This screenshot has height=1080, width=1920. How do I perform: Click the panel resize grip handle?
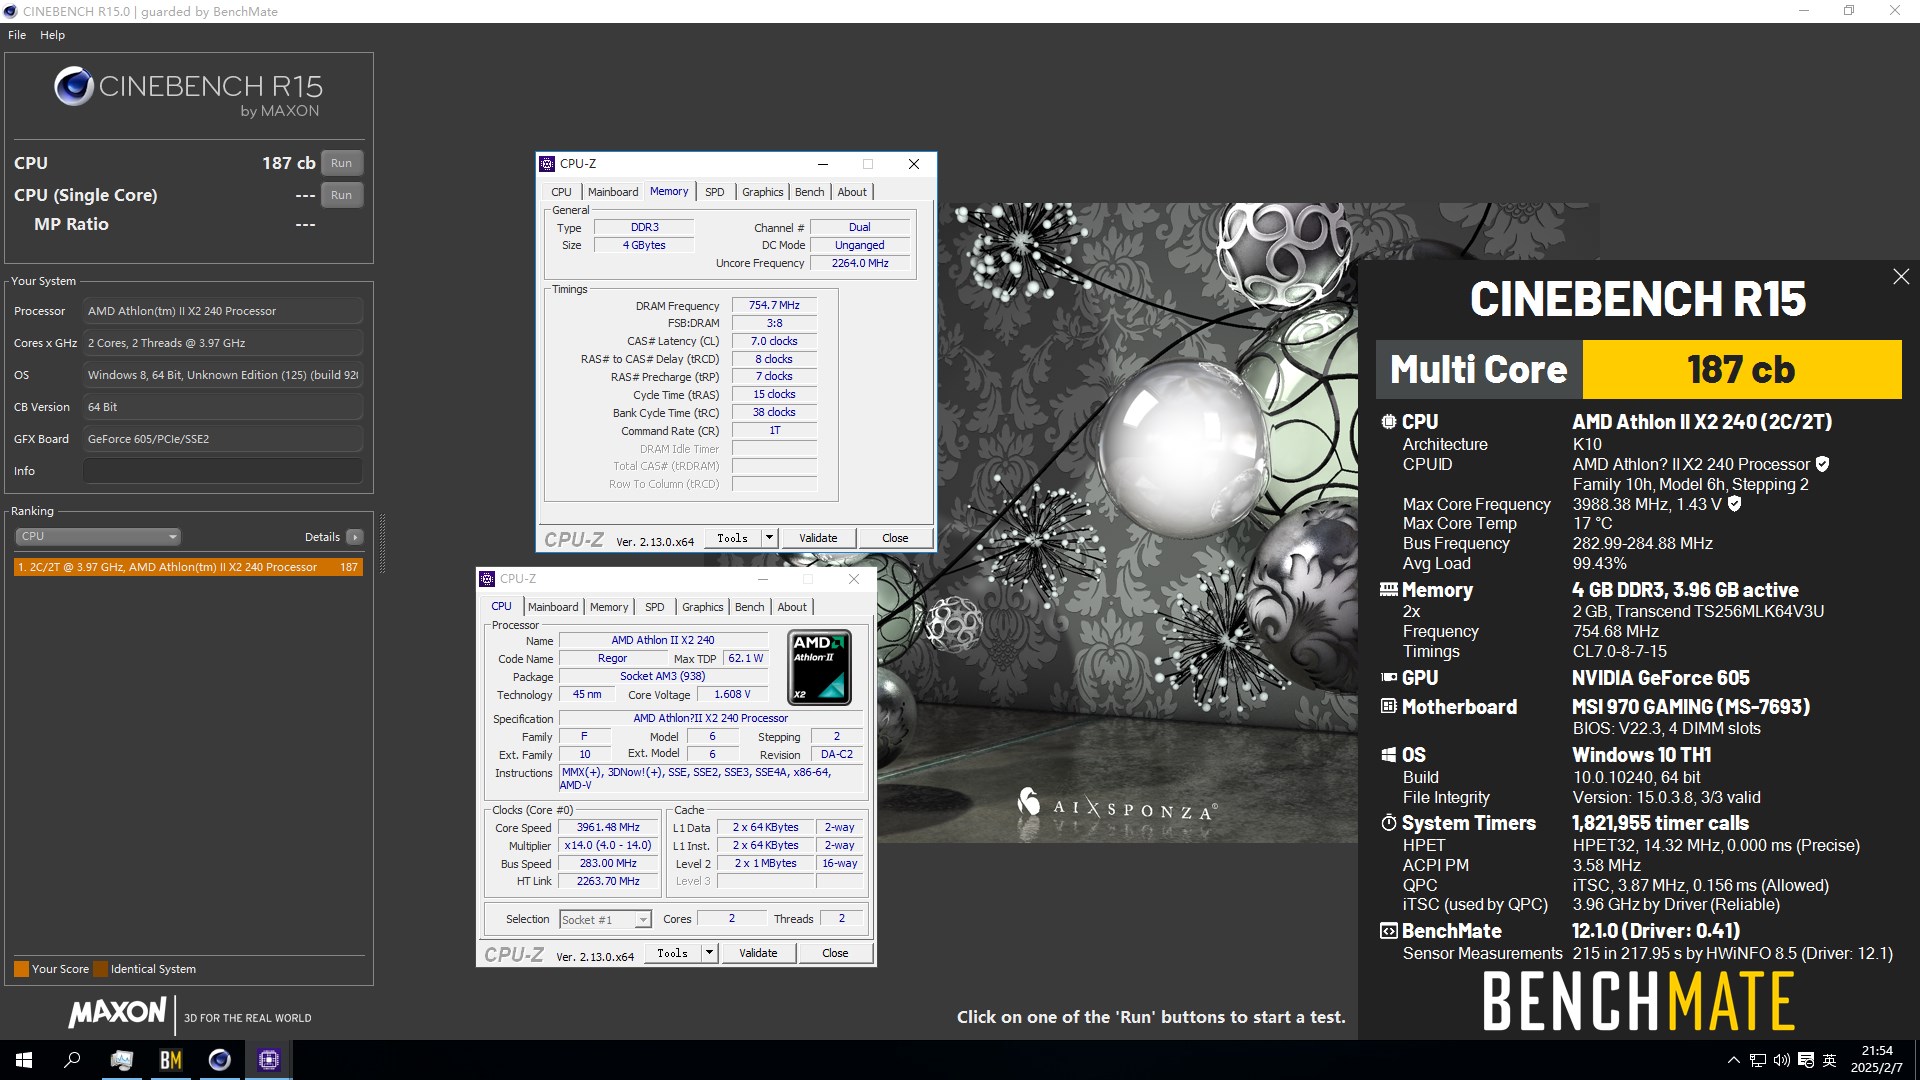click(382, 543)
